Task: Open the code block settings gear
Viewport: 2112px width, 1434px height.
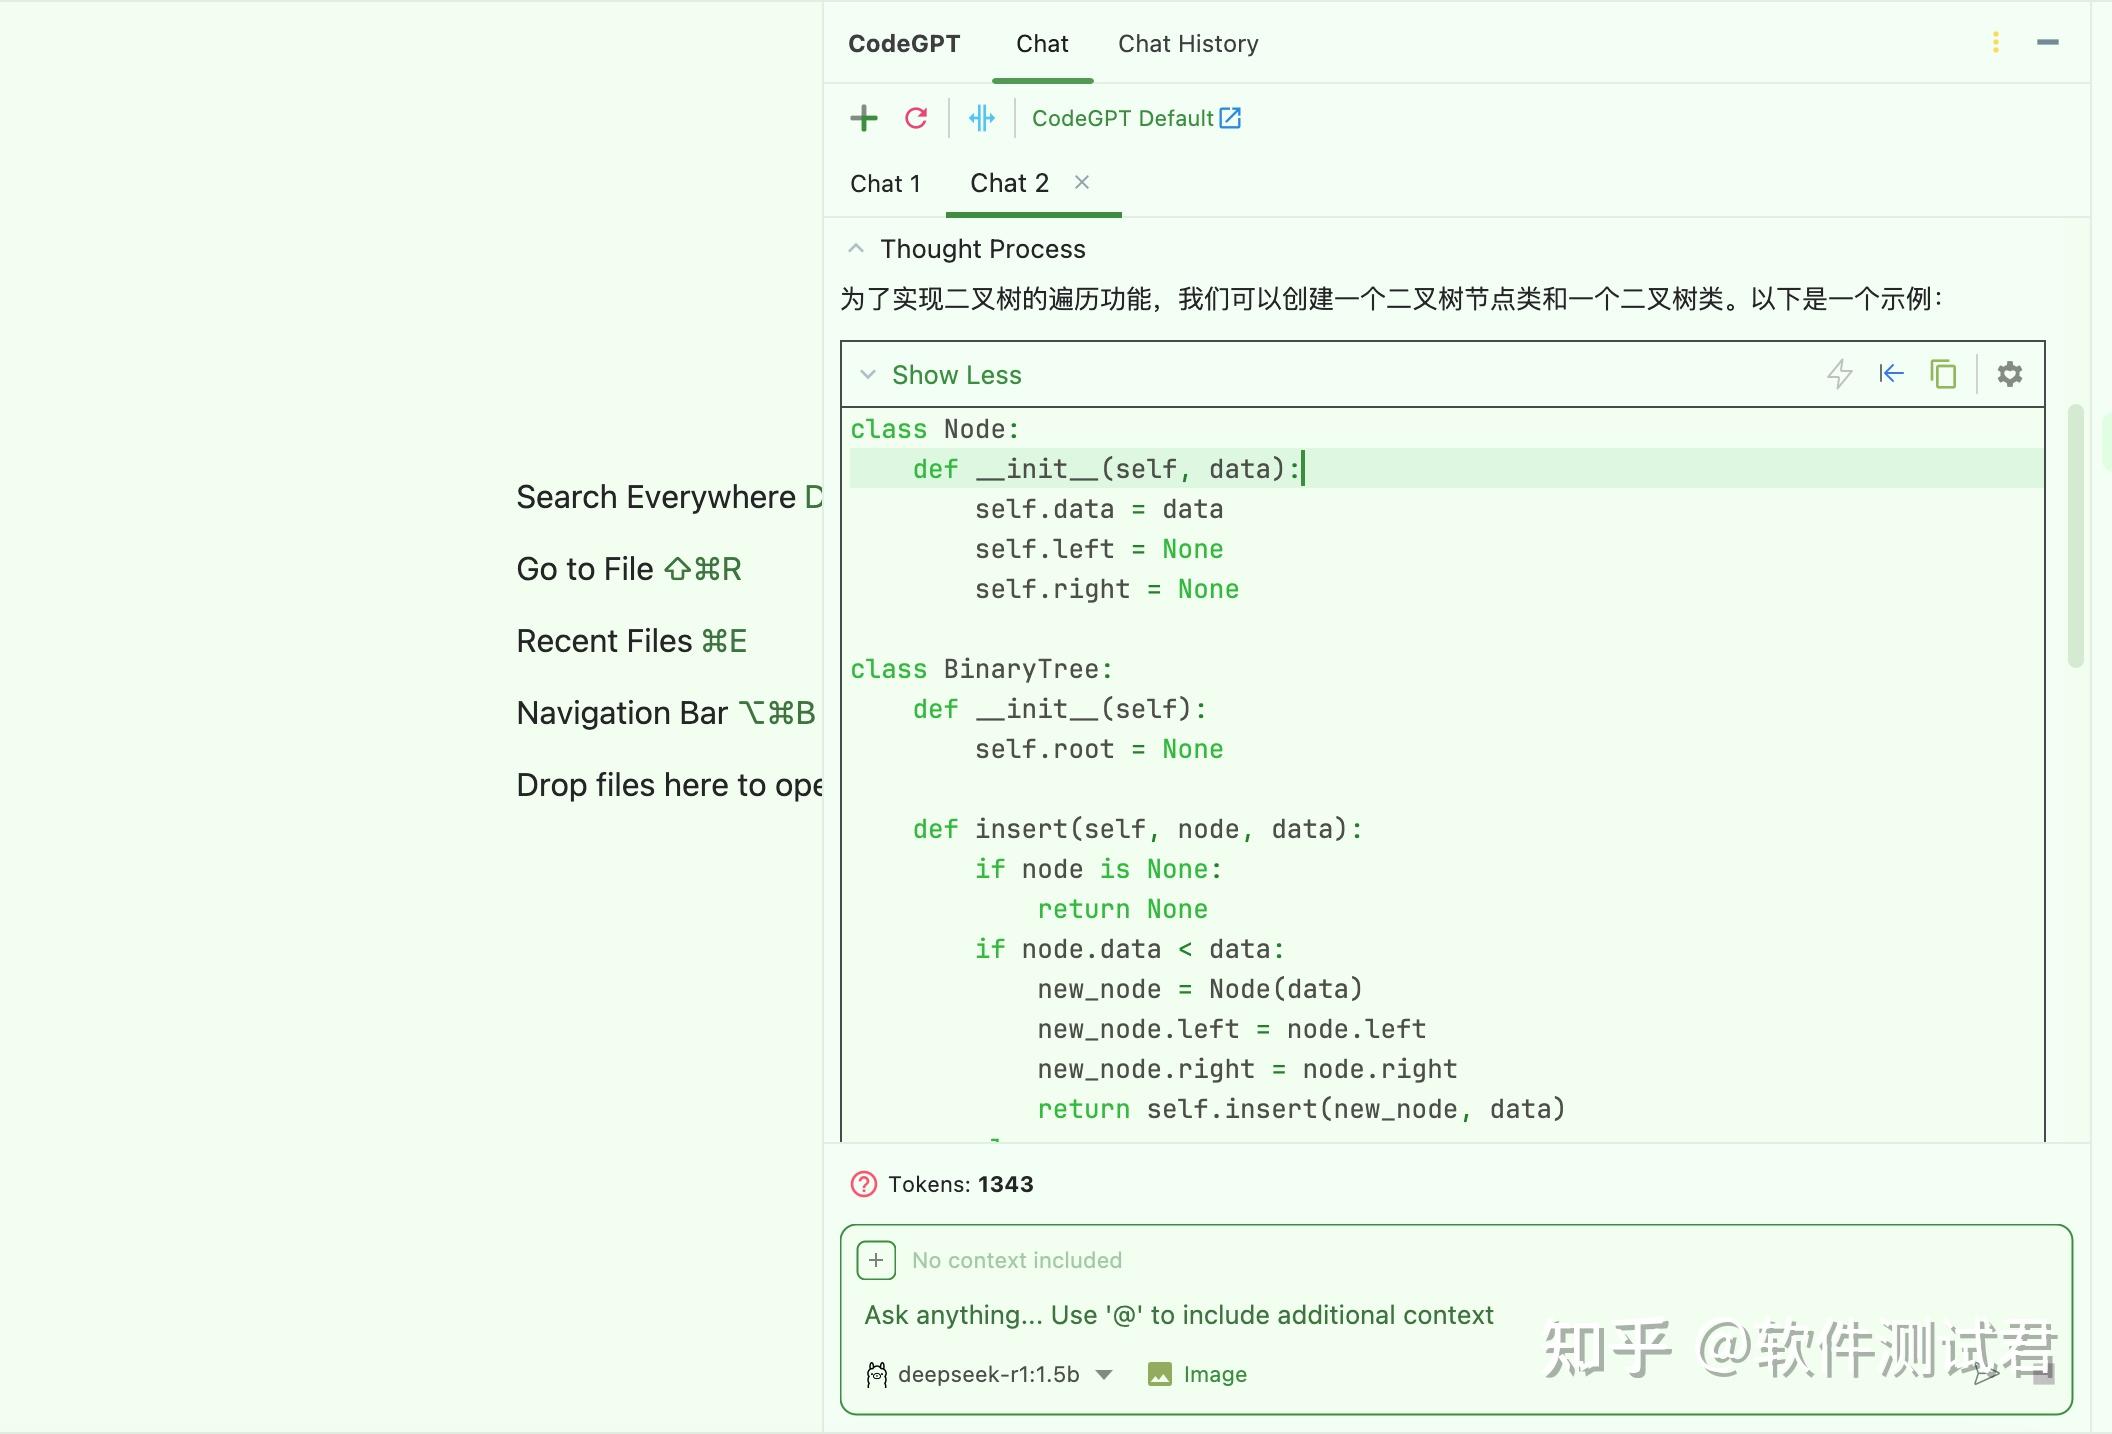Action: [2011, 374]
